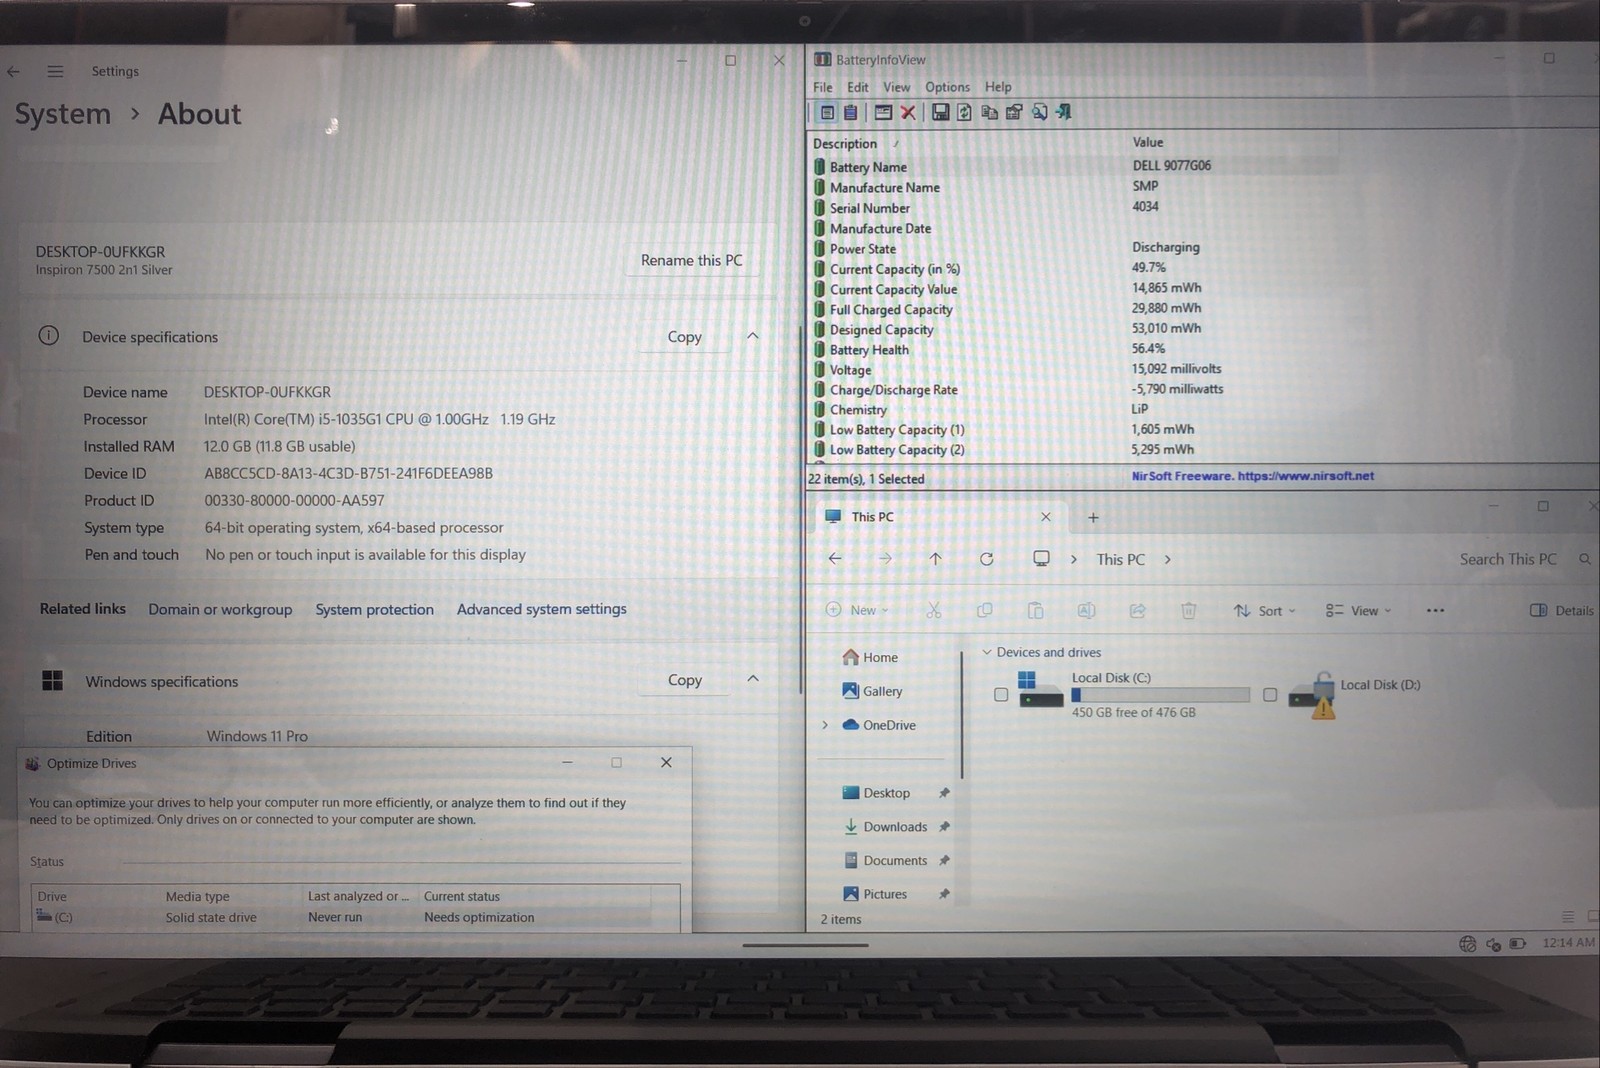The width and height of the screenshot is (1600, 1068).
Task: Open the File menu in BatteryInfoView
Action: 823,87
